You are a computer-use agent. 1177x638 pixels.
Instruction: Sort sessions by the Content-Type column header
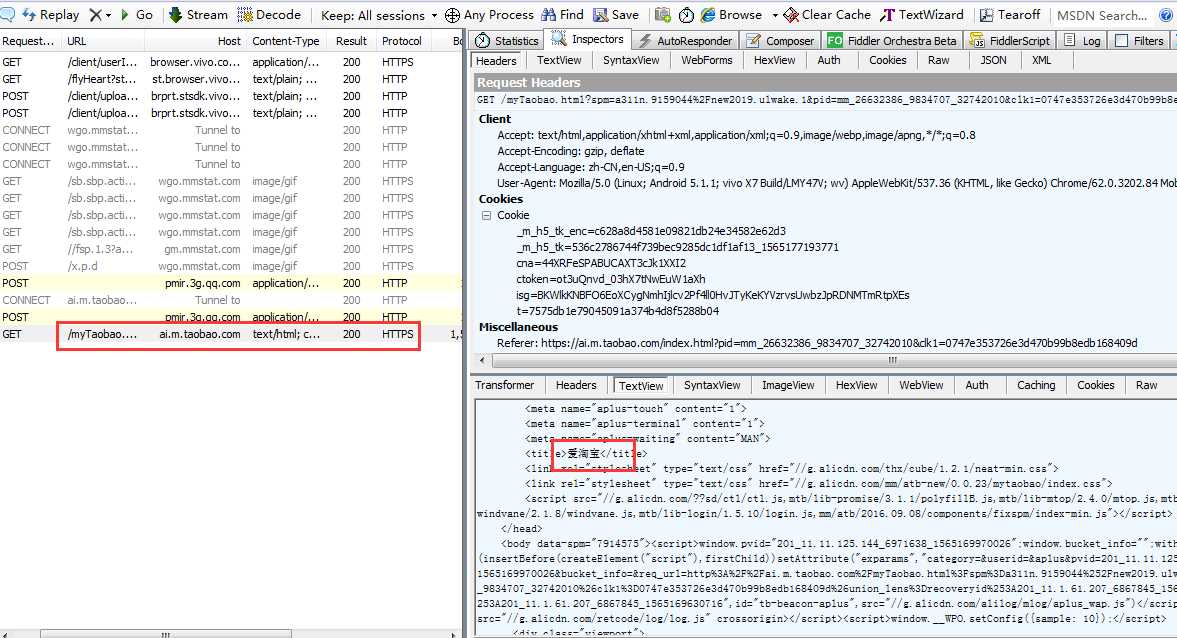pyautogui.click(x=285, y=41)
